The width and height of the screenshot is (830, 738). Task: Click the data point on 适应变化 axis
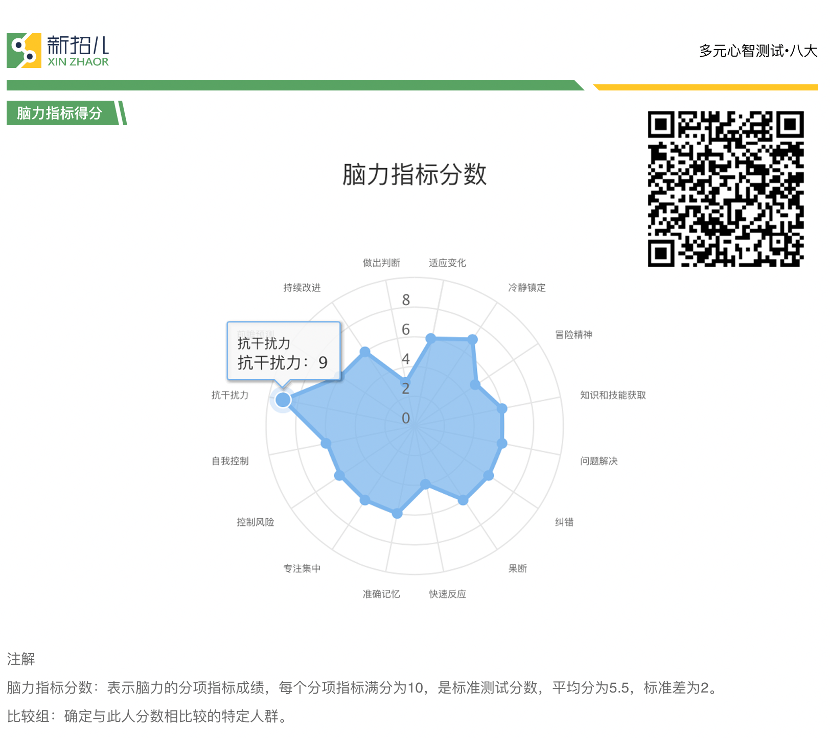pyautogui.click(x=431, y=338)
